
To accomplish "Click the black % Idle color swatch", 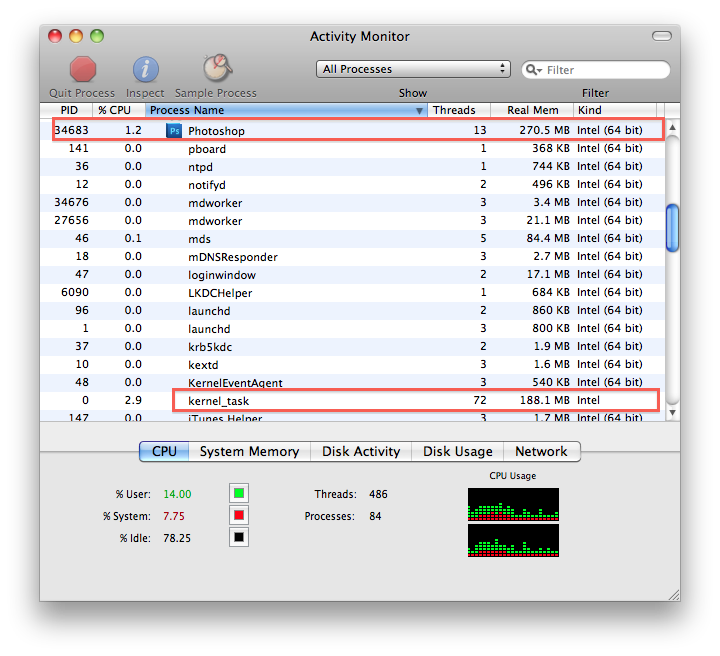I will coord(239,537).
